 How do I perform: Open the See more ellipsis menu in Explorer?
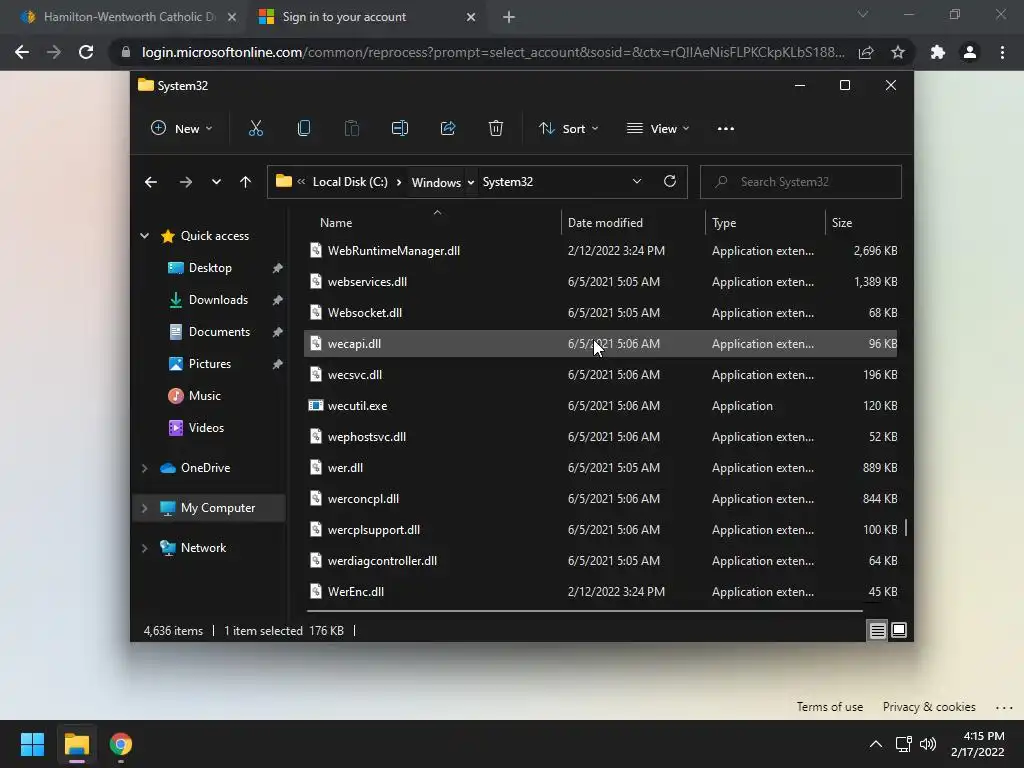pos(726,129)
